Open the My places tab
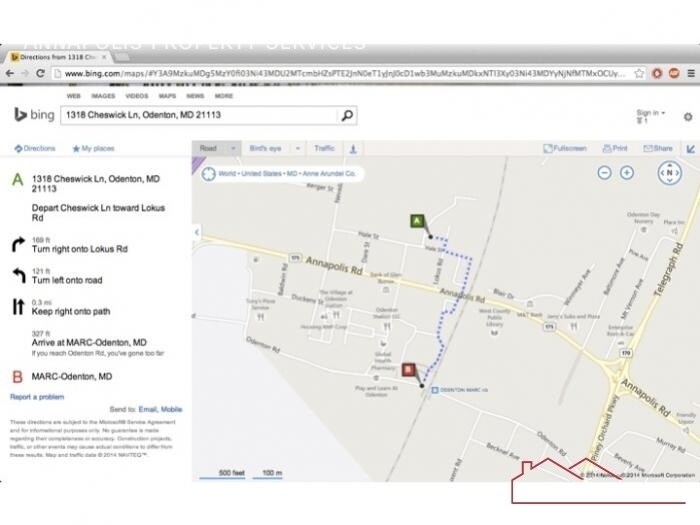700x525 pixels. (93, 148)
